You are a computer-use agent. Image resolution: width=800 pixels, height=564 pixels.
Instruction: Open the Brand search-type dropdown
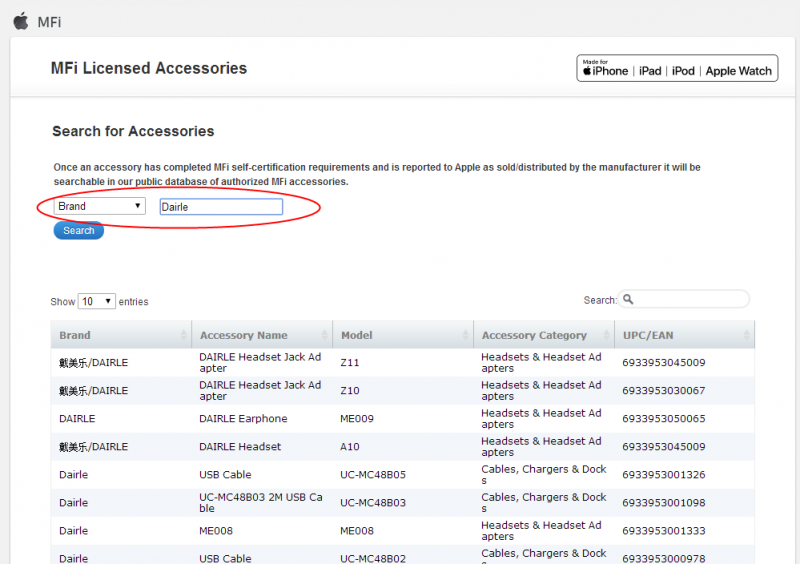pyautogui.click(x=100, y=206)
